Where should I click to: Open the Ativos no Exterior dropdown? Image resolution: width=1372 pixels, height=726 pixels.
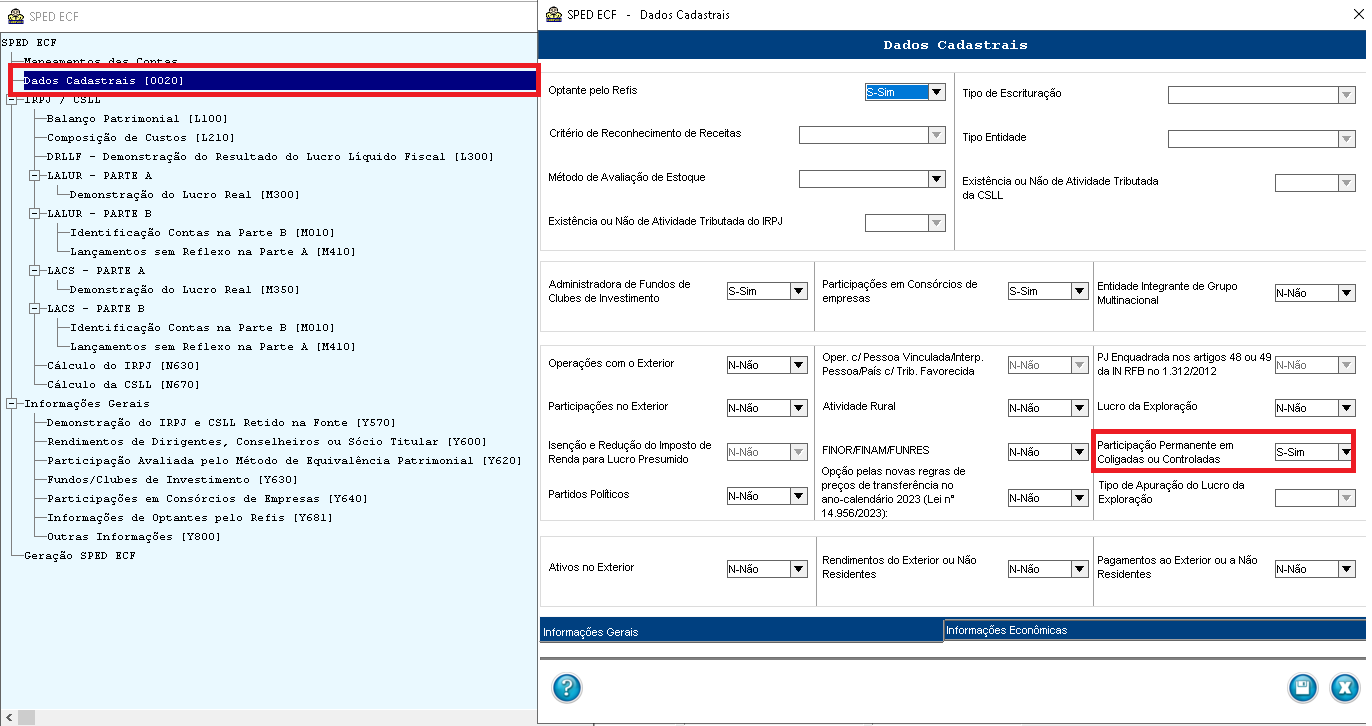(798, 569)
